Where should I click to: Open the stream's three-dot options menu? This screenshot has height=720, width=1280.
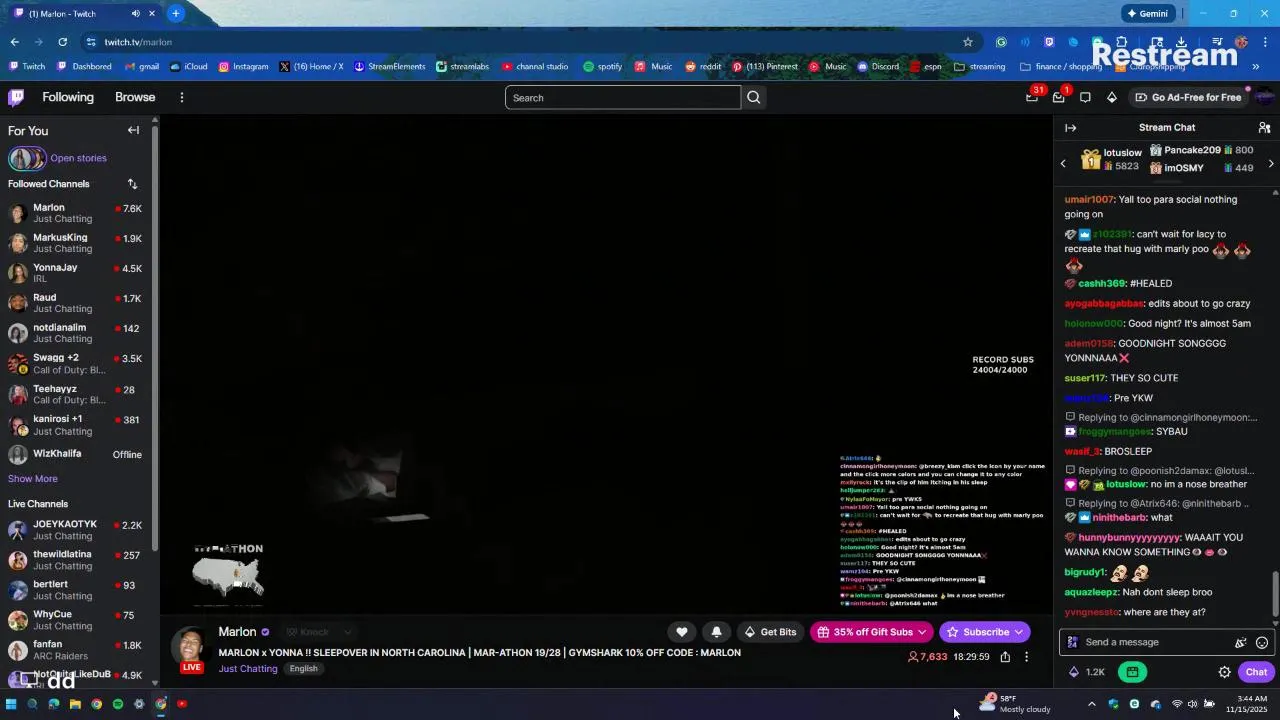1026,657
